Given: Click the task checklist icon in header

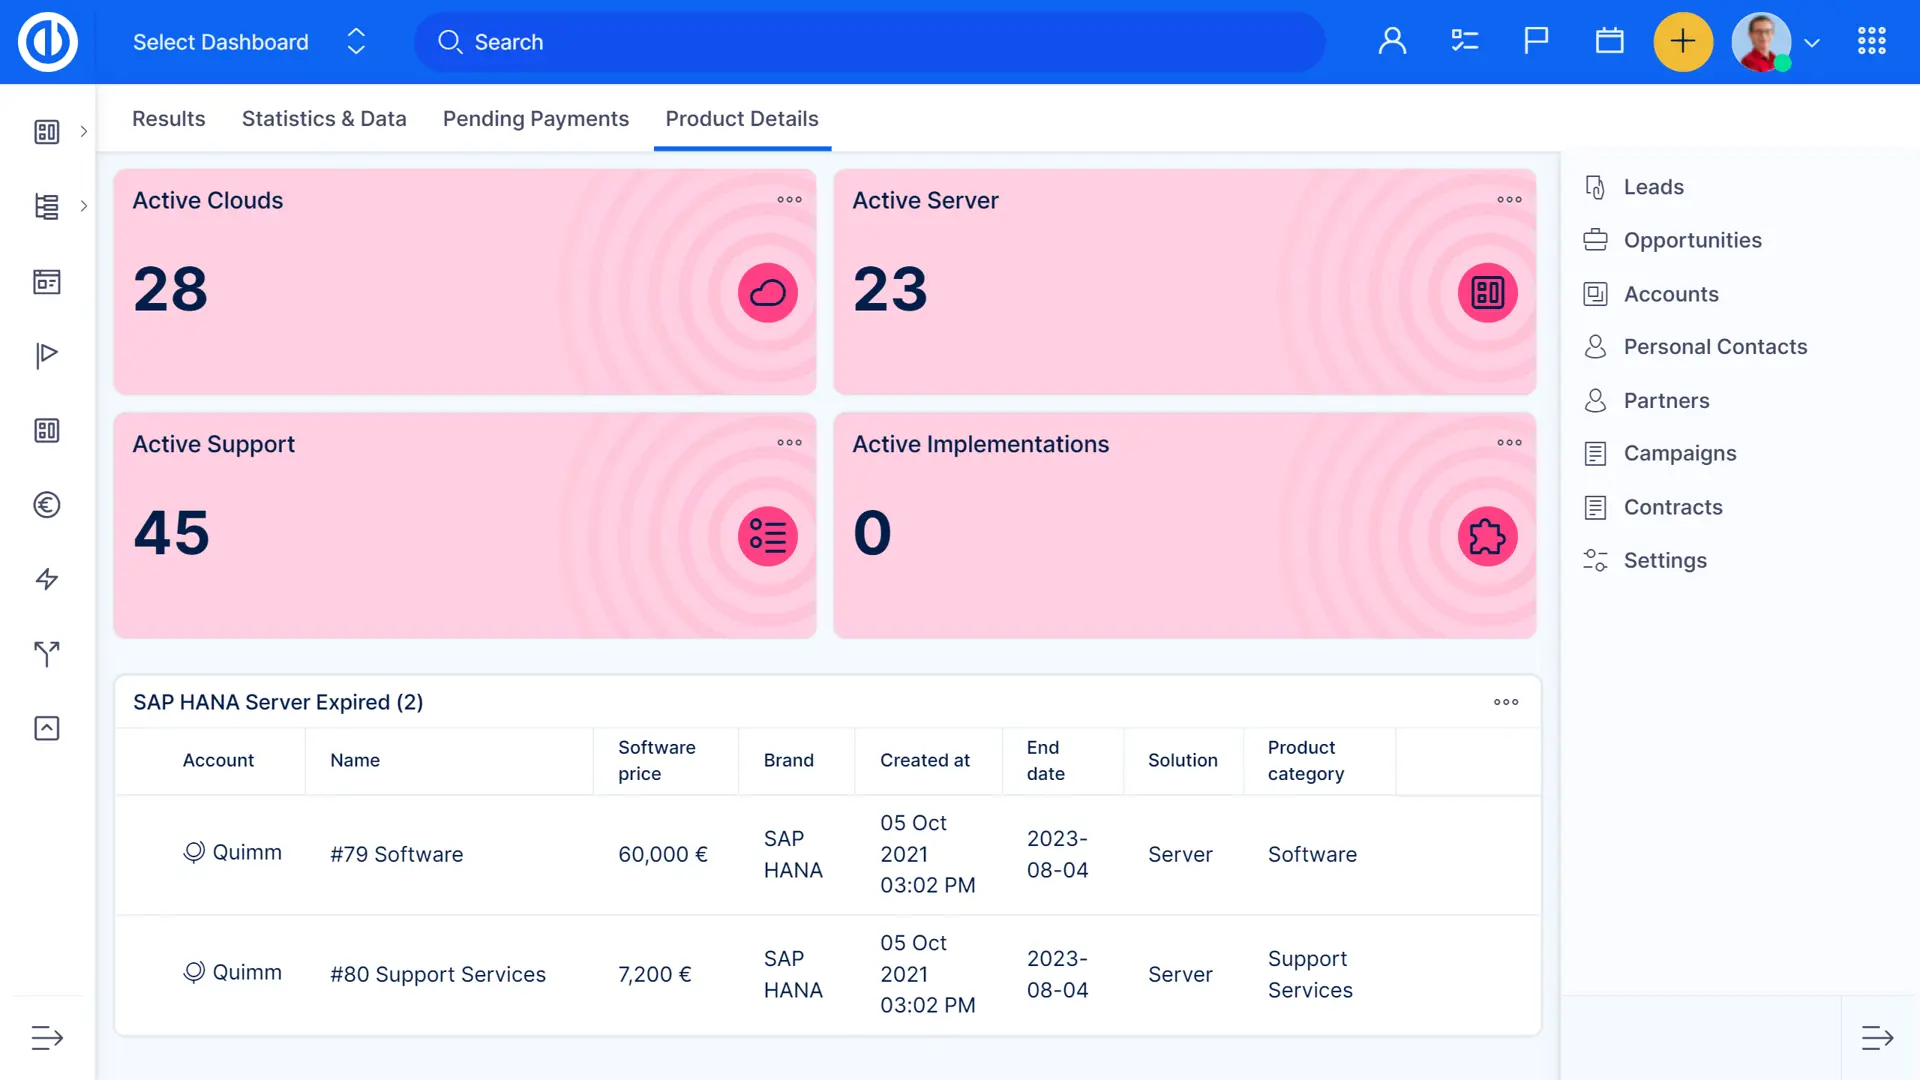Looking at the screenshot, I should pyautogui.click(x=1464, y=41).
